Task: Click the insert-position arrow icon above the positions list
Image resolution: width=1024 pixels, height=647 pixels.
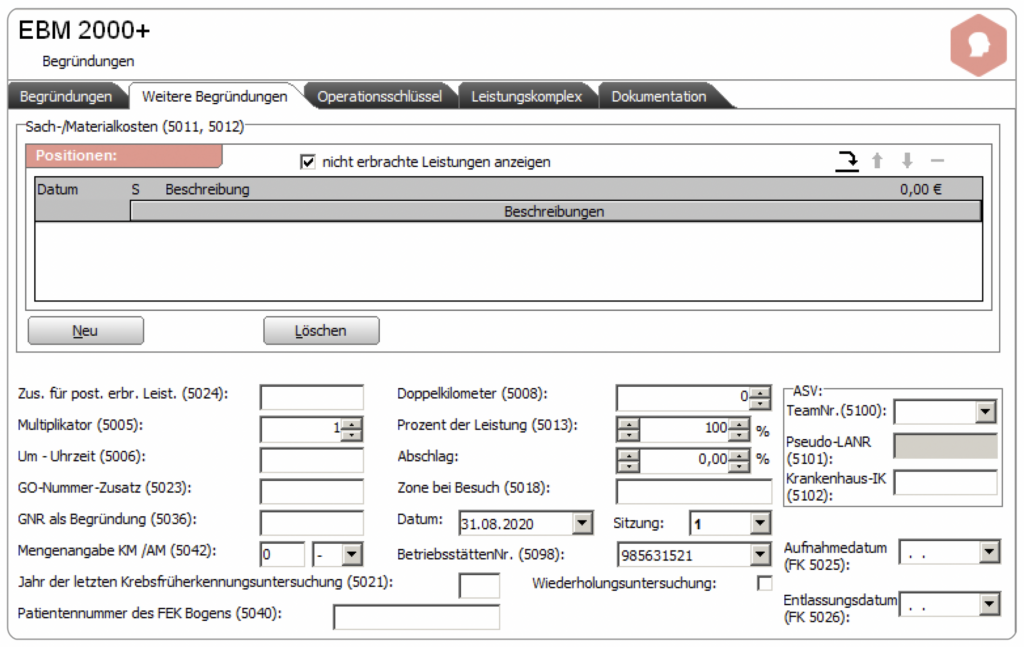Action: 847,161
